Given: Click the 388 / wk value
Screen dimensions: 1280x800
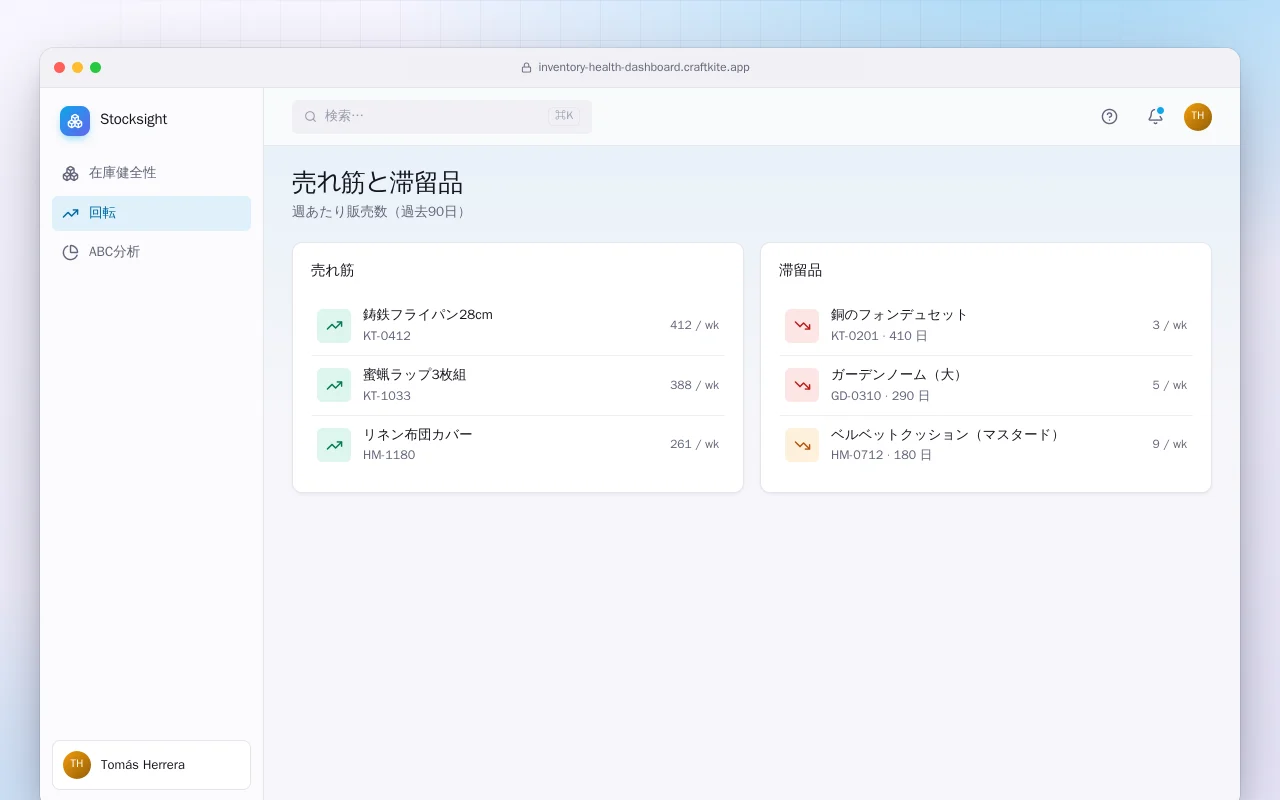Looking at the screenshot, I should [x=694, y=385].
